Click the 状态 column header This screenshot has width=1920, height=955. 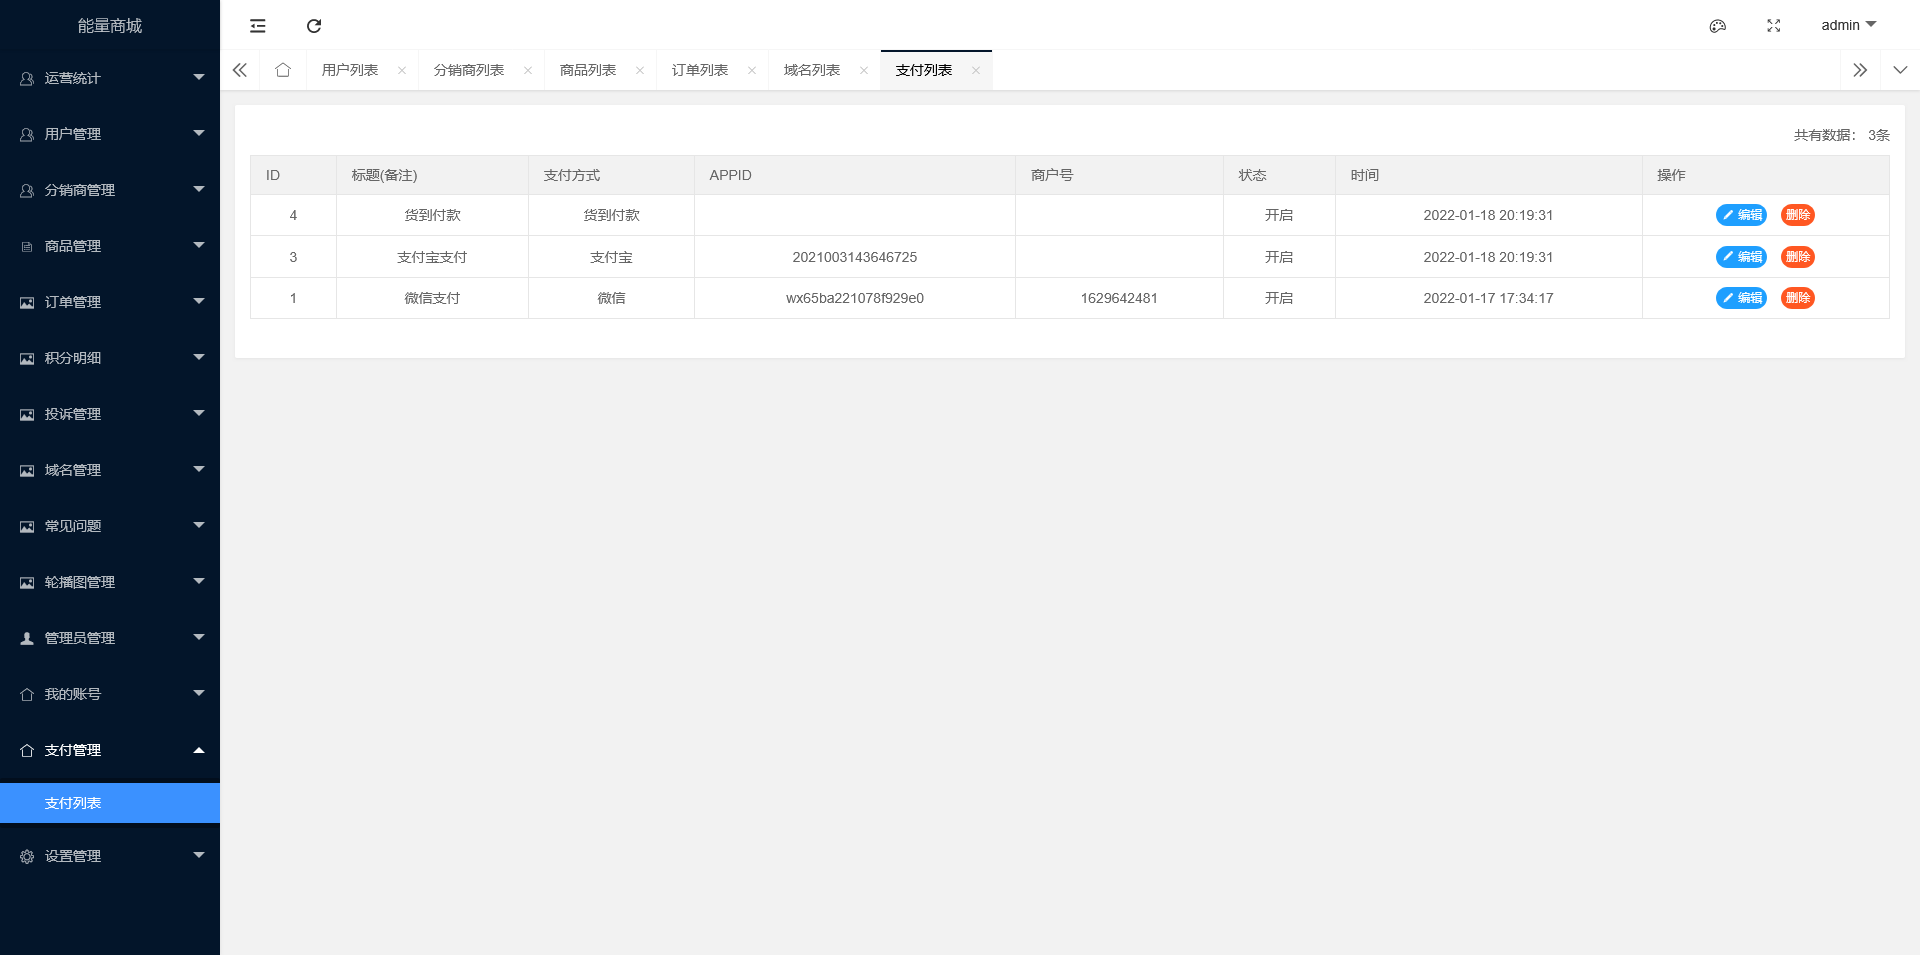pos(1279,175)
